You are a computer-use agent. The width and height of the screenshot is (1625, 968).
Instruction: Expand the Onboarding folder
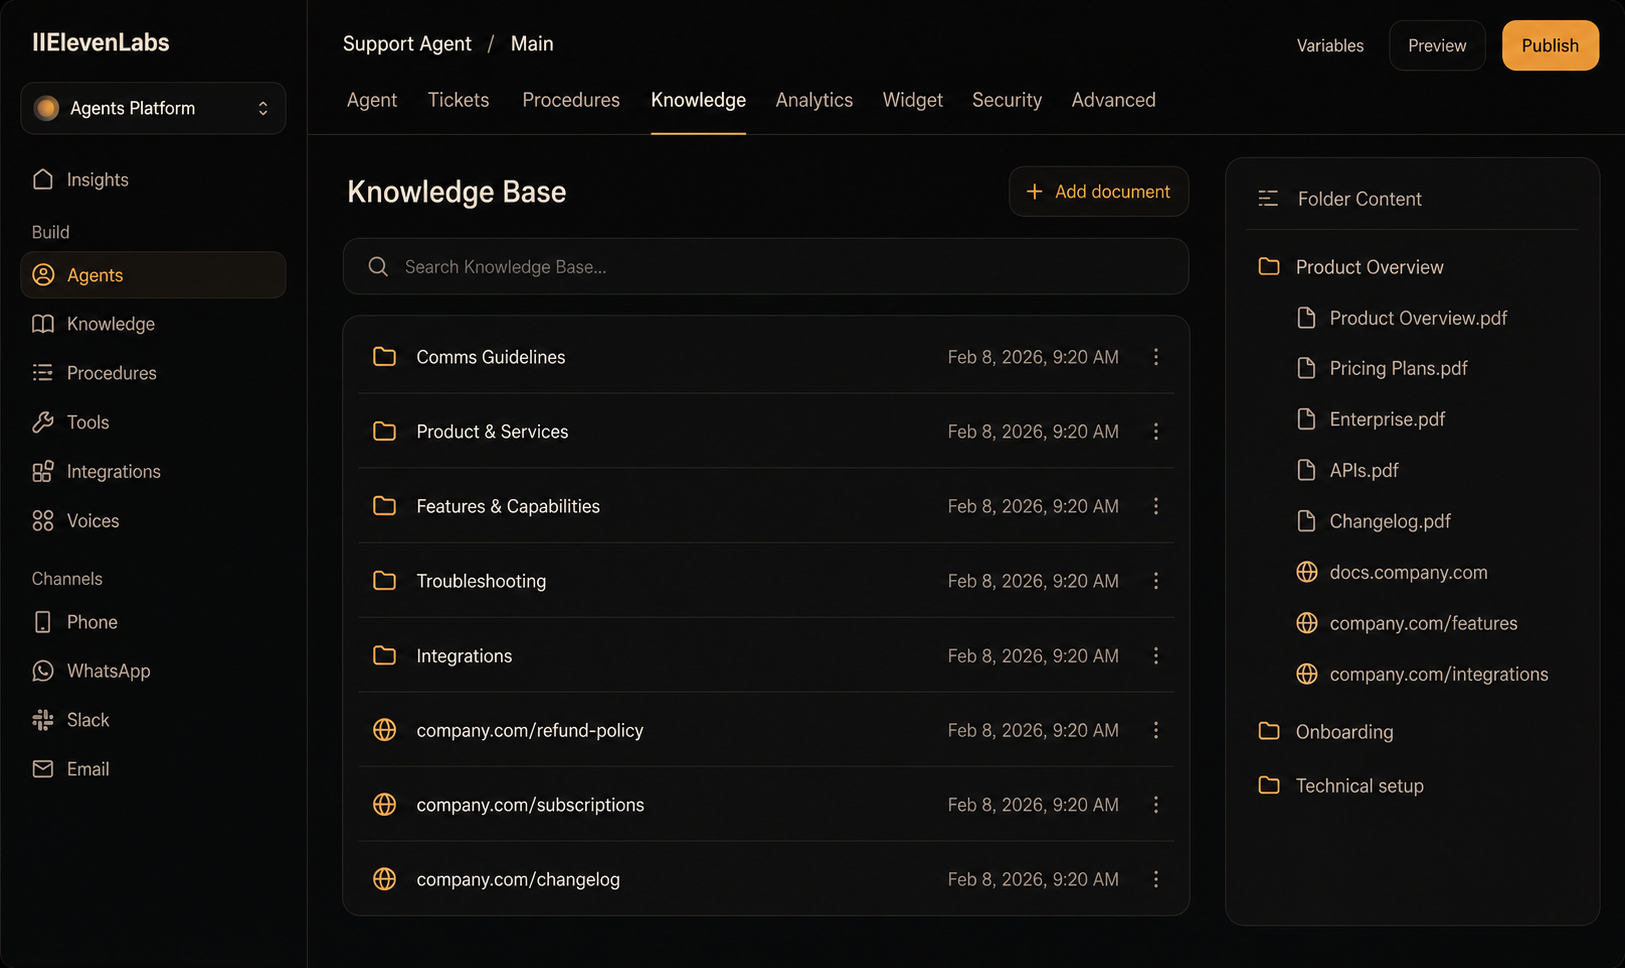[x=1326, y=732]
